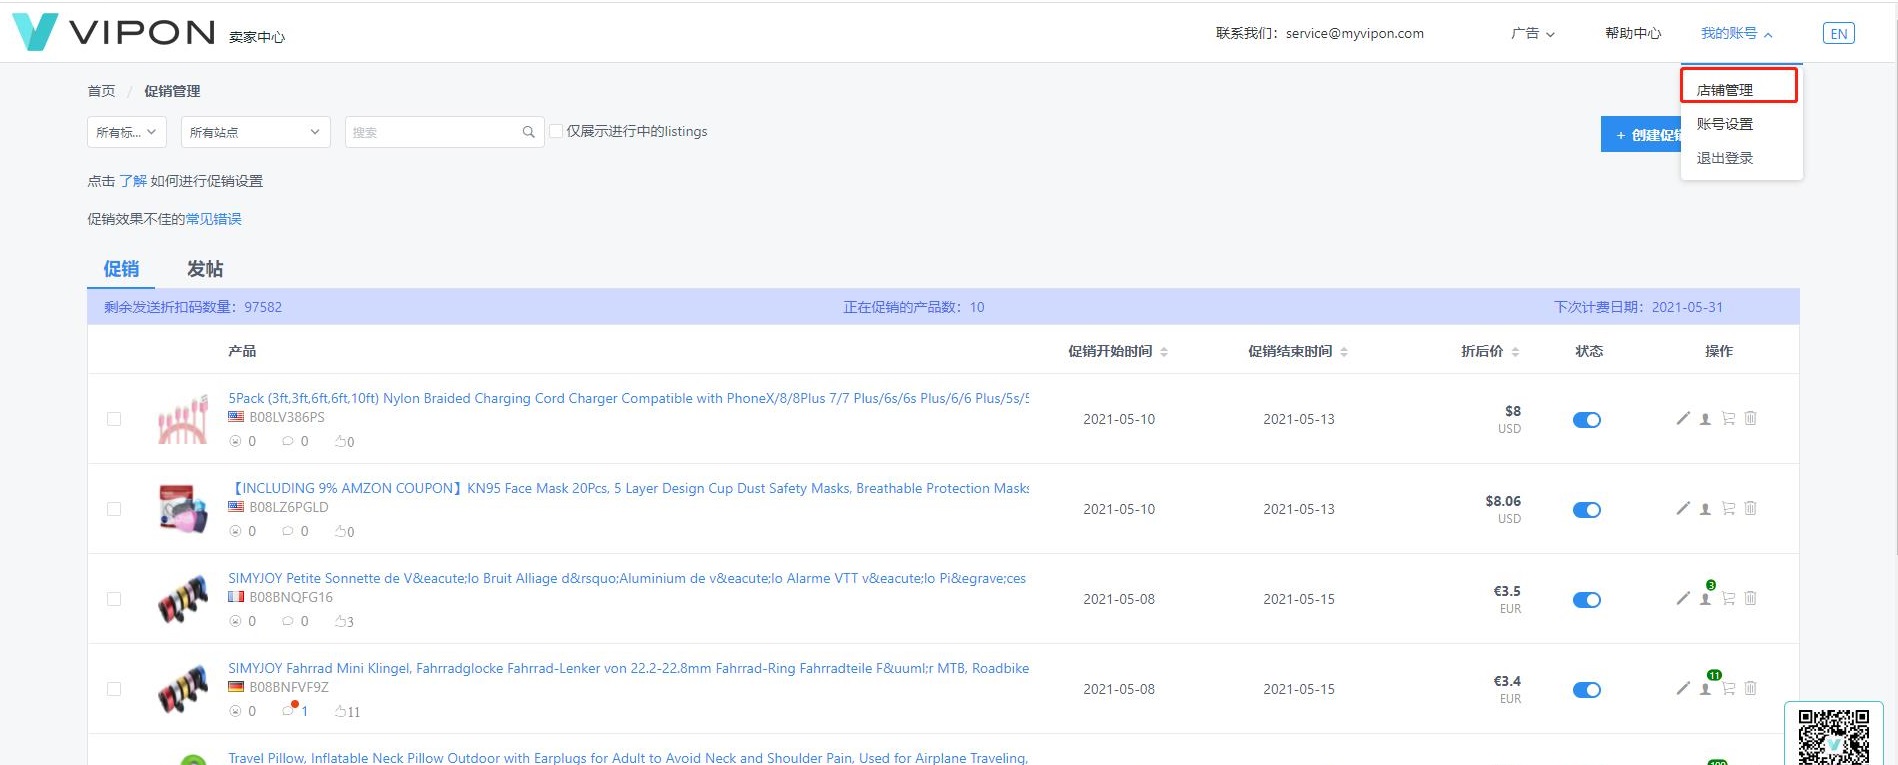Click the 创建促销 button
The height and width of the screenshot is (765, 1898).
click(x=1641, y=135)
